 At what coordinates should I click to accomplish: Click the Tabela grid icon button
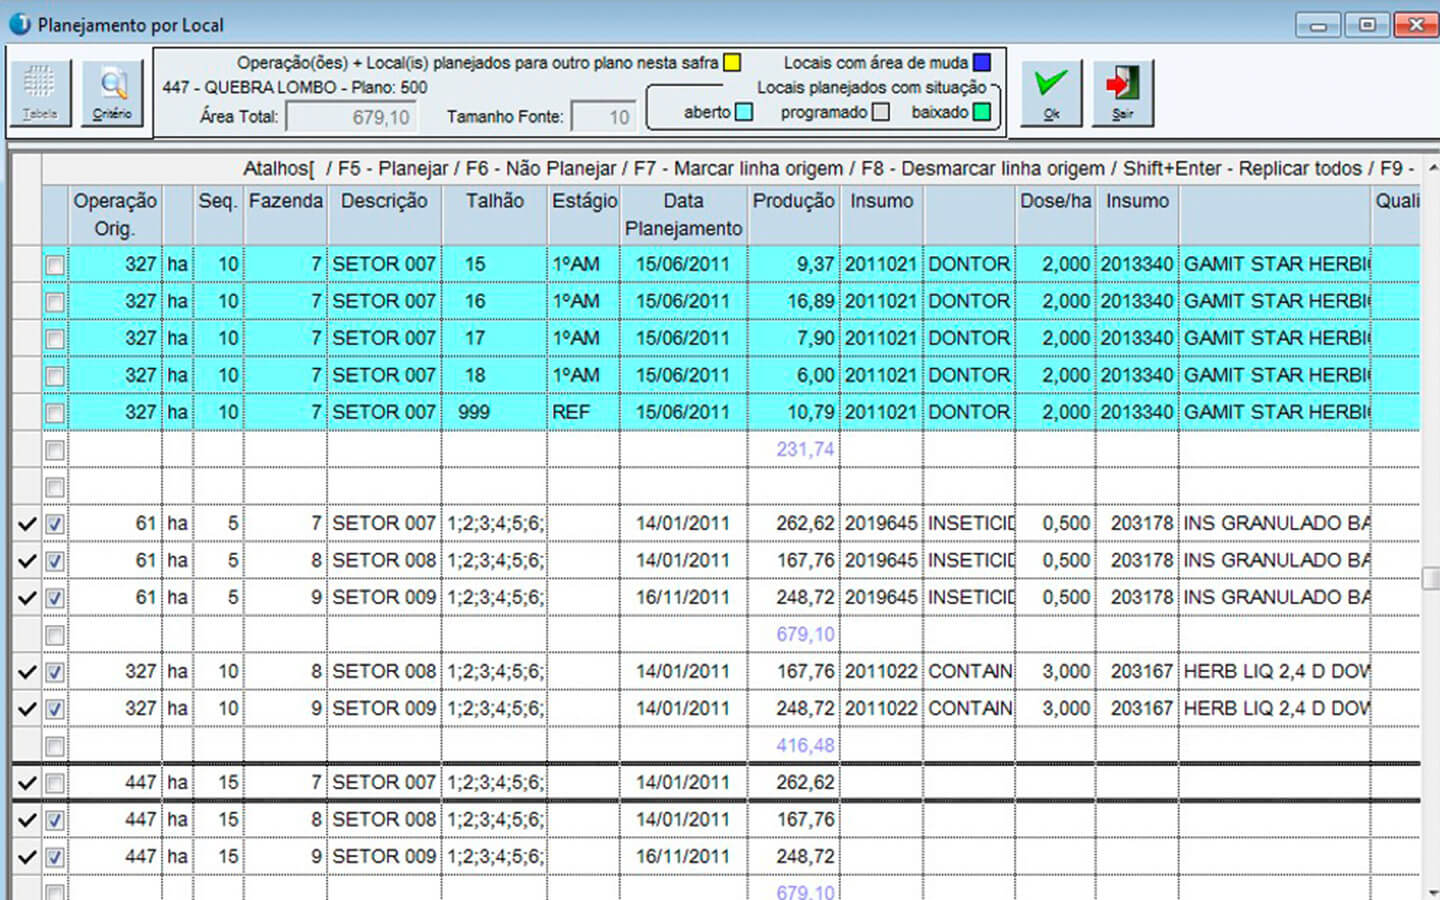pyautogui.click(x=40, y=91)
